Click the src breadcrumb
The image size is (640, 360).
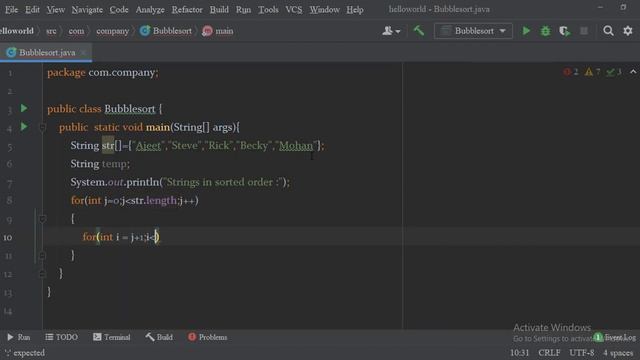pos(51,31)
